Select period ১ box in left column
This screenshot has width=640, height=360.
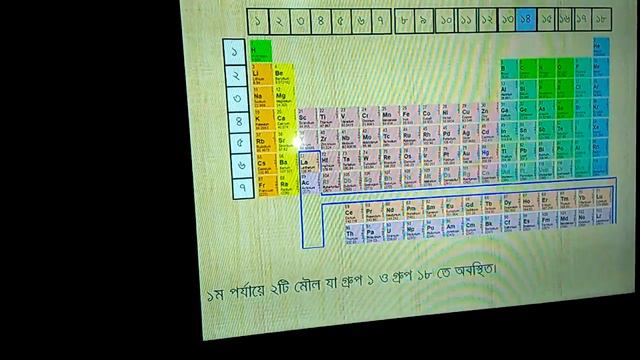point(234,52)
